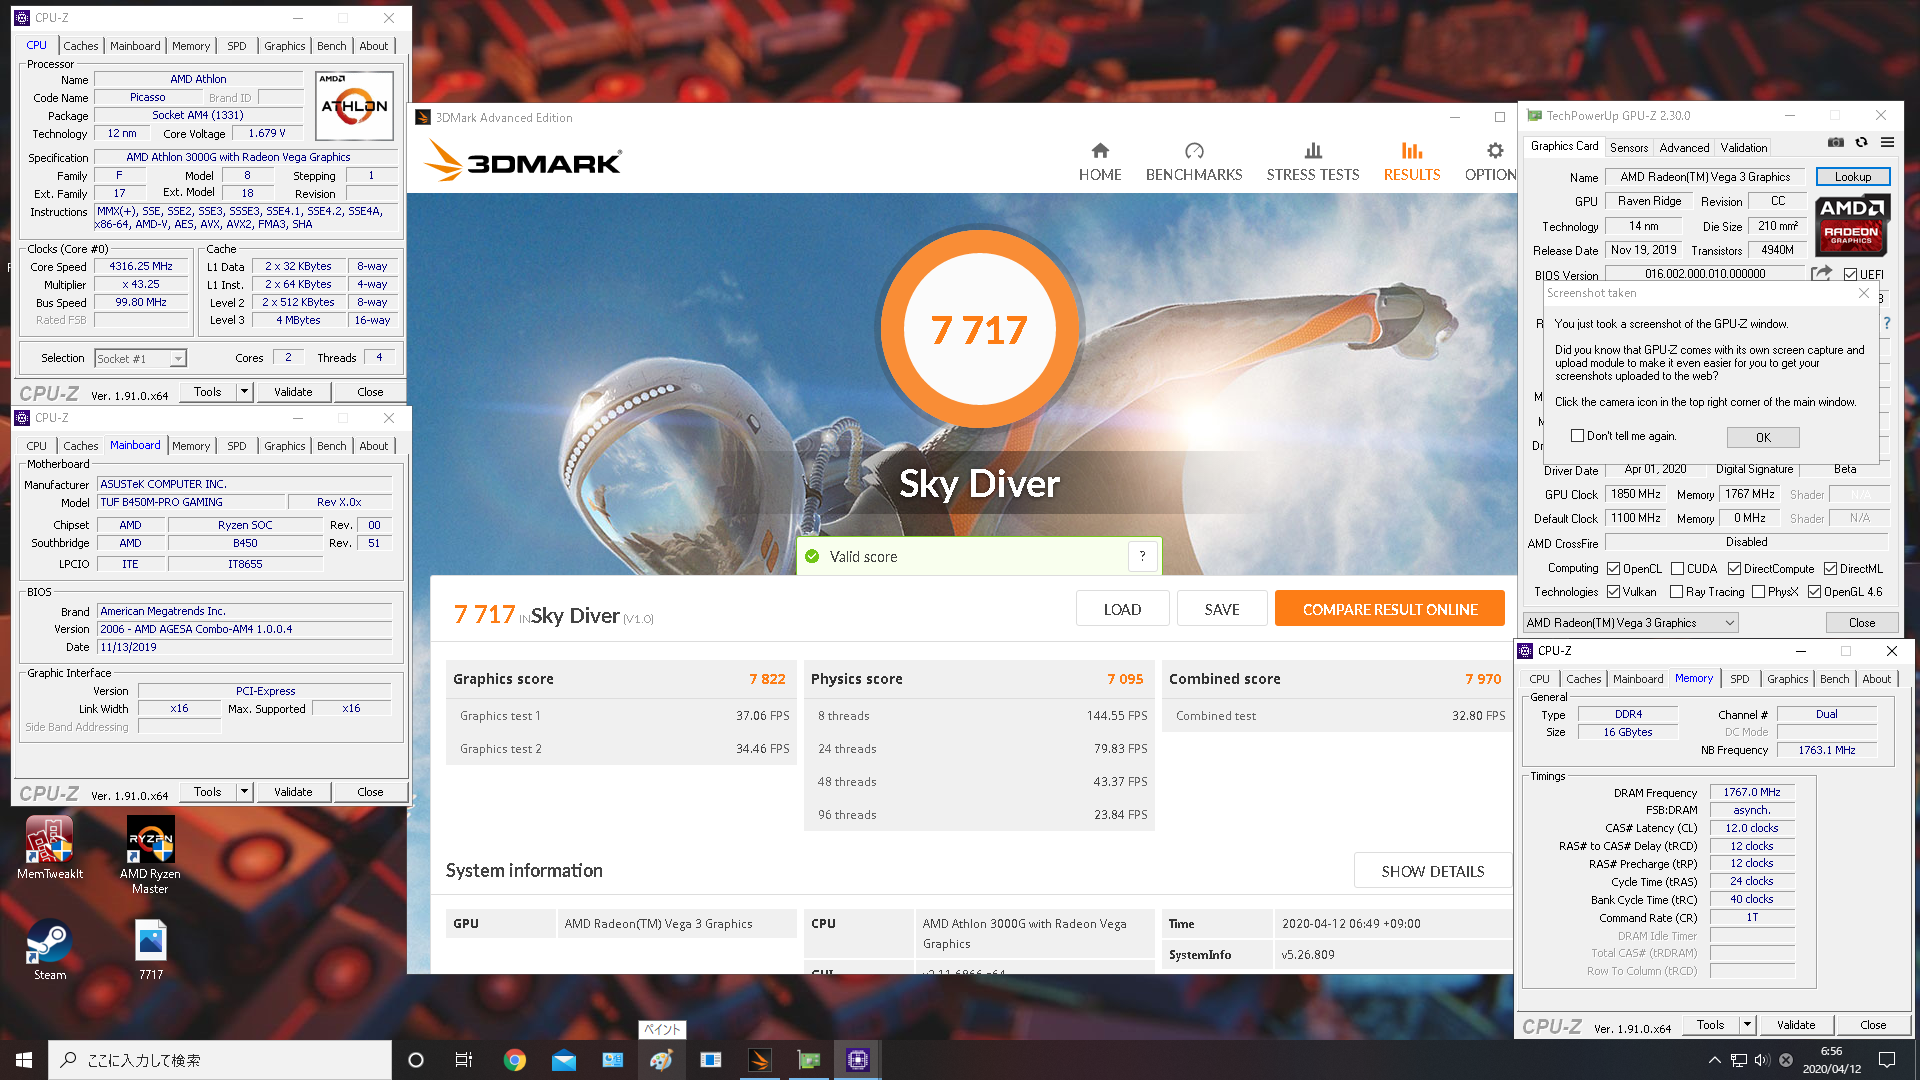
Task: Click AMD Radeon Graphics logo in GPU-Z
Action: pos(1851,224)
